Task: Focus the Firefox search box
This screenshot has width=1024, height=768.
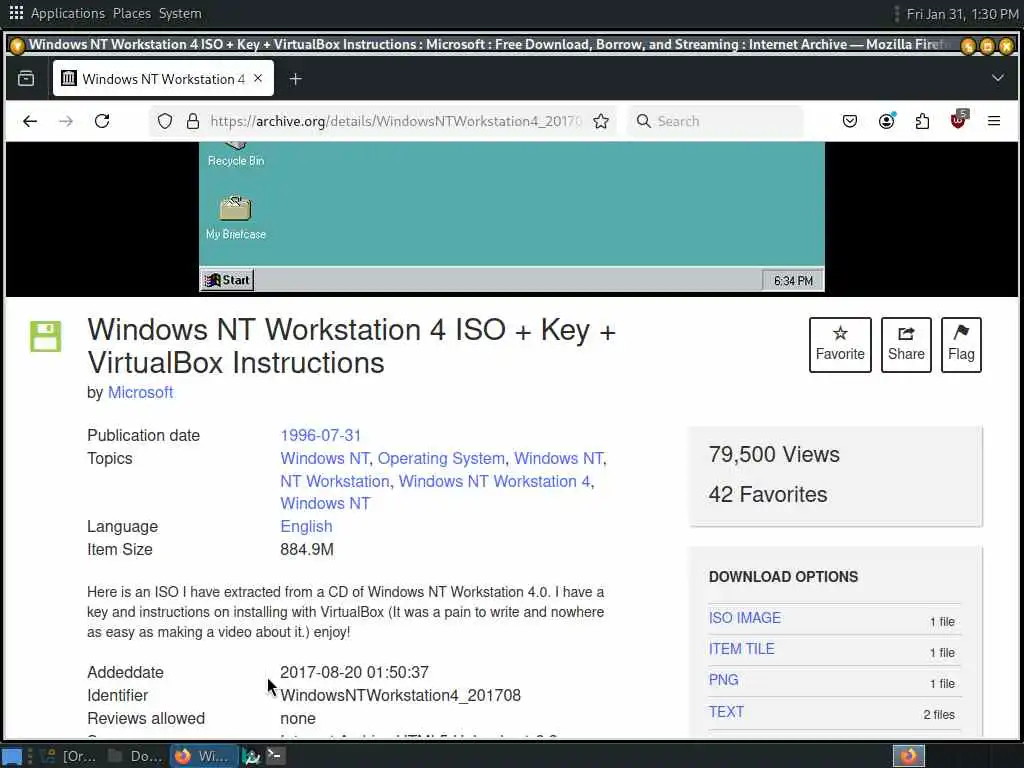Action: coord(715,121)
